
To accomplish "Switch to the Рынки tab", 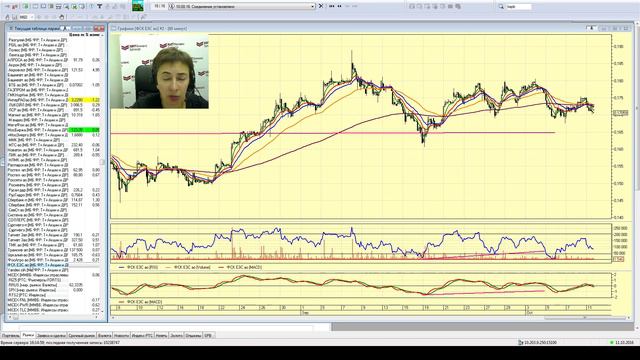I will (x=28, y=336).
